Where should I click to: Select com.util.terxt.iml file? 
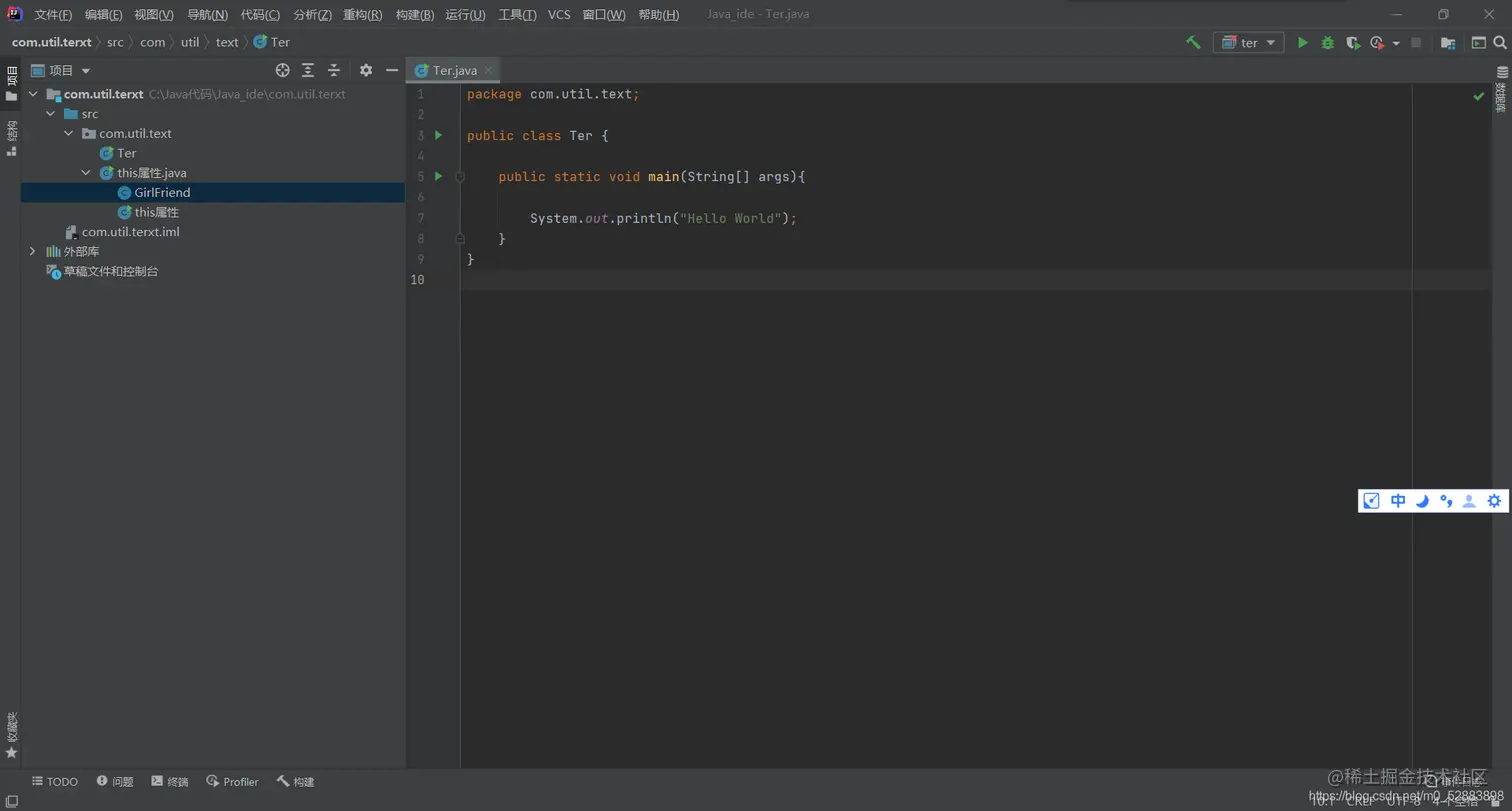point(121,232)
